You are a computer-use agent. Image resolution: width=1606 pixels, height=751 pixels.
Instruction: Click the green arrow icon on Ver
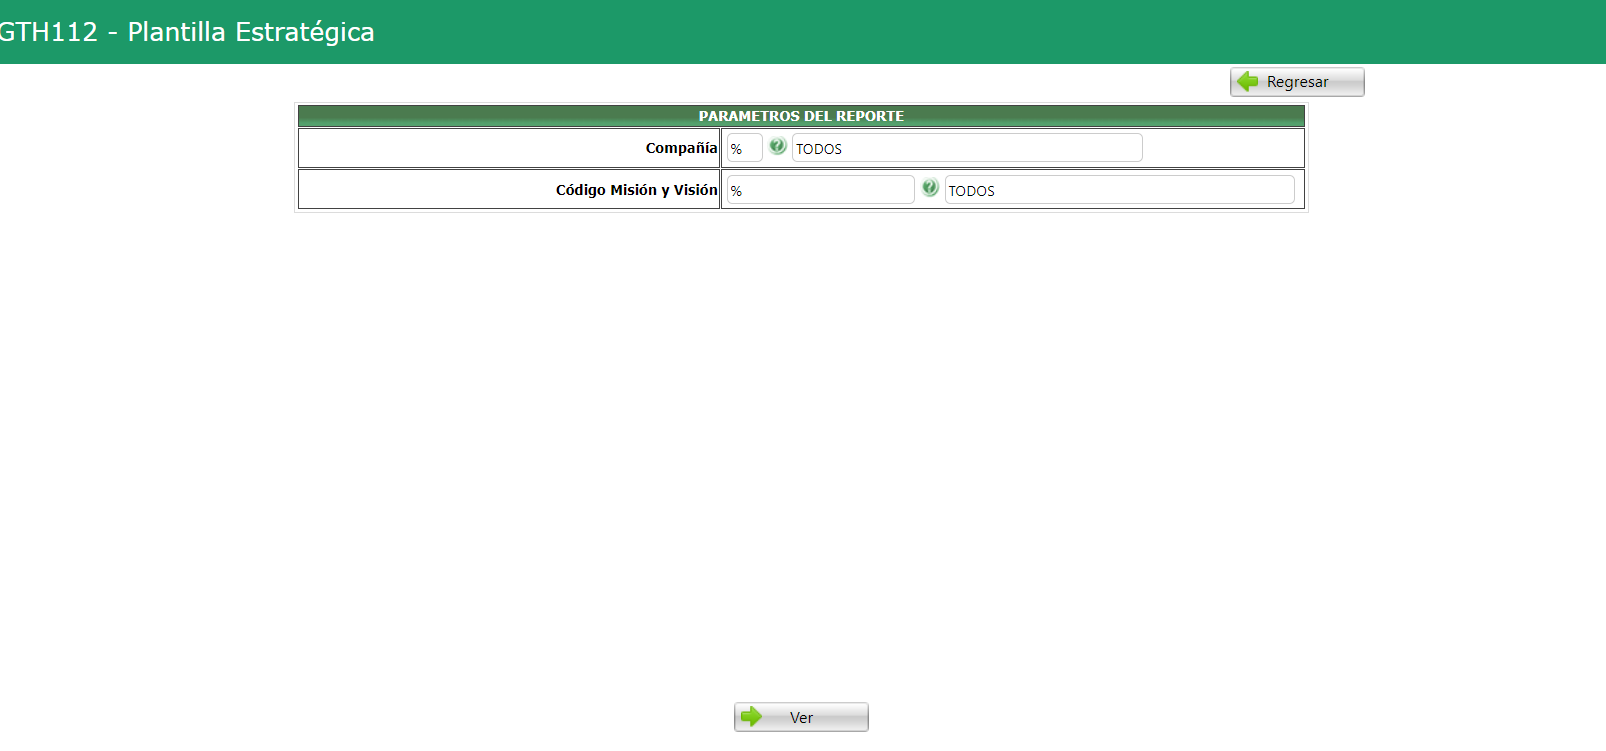tap(751, 716)
